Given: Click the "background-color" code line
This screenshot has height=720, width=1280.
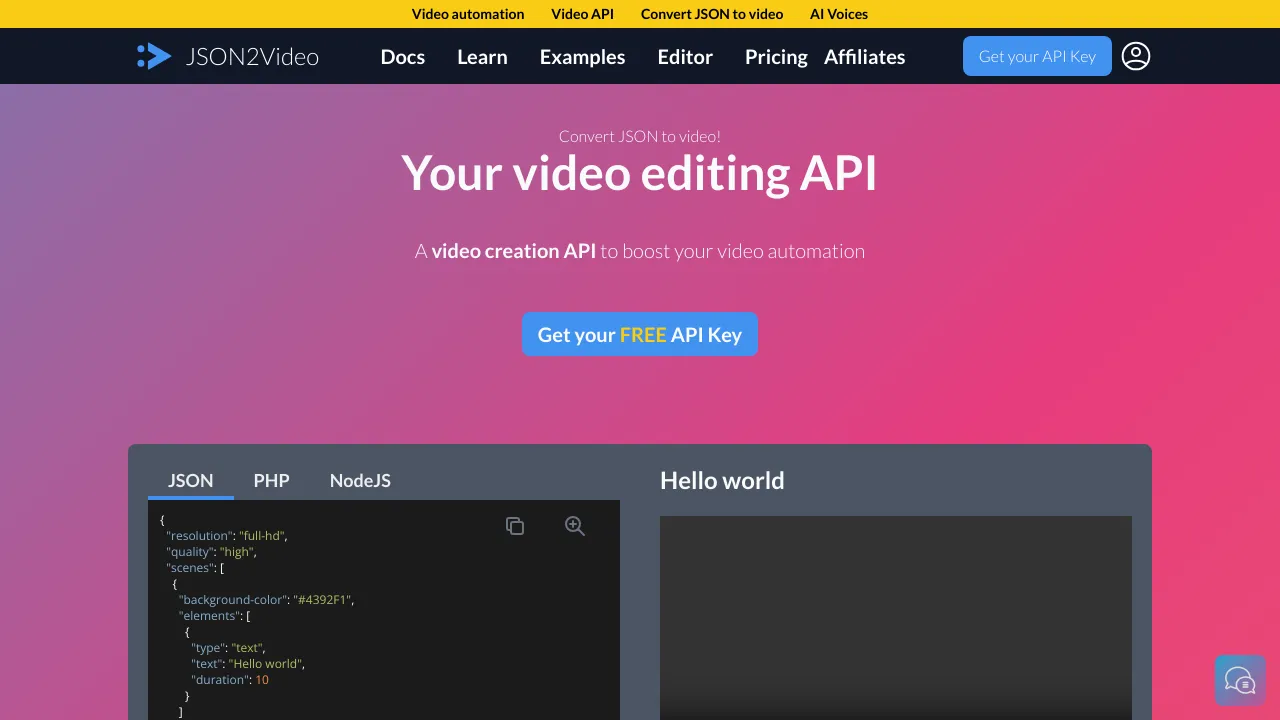Looking at the screenshot, I should tap(267, 600).
